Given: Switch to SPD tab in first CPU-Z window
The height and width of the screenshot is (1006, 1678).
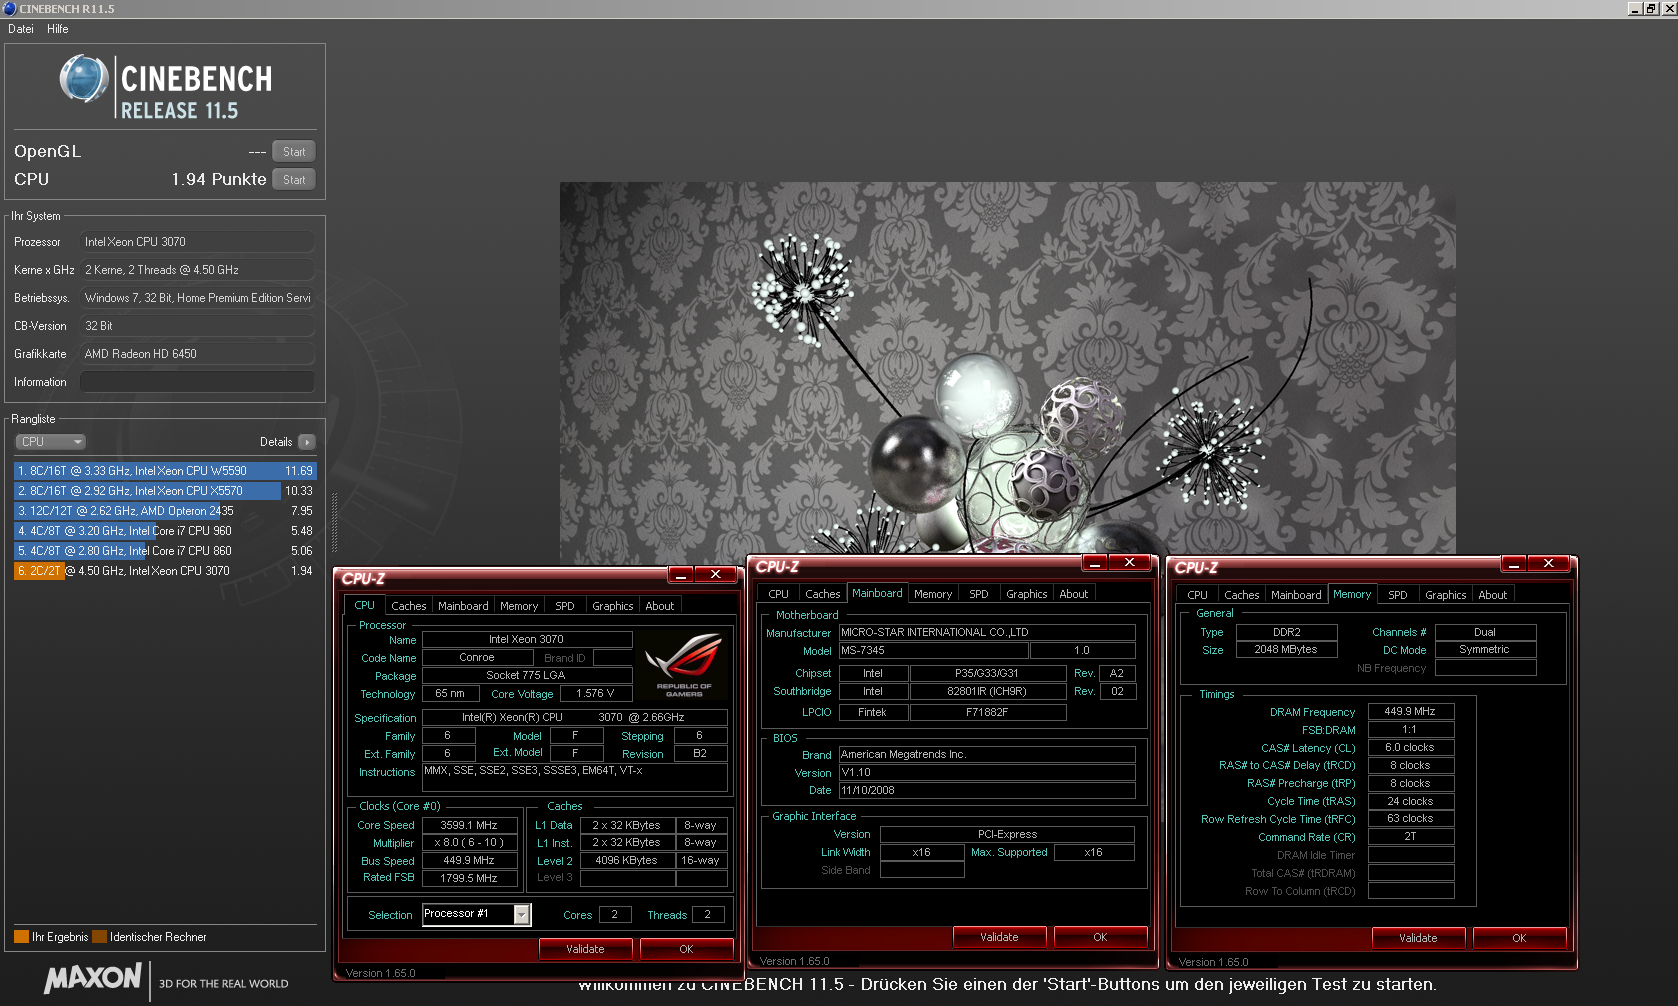Looking at the screenshot, I should coord(565,606).
